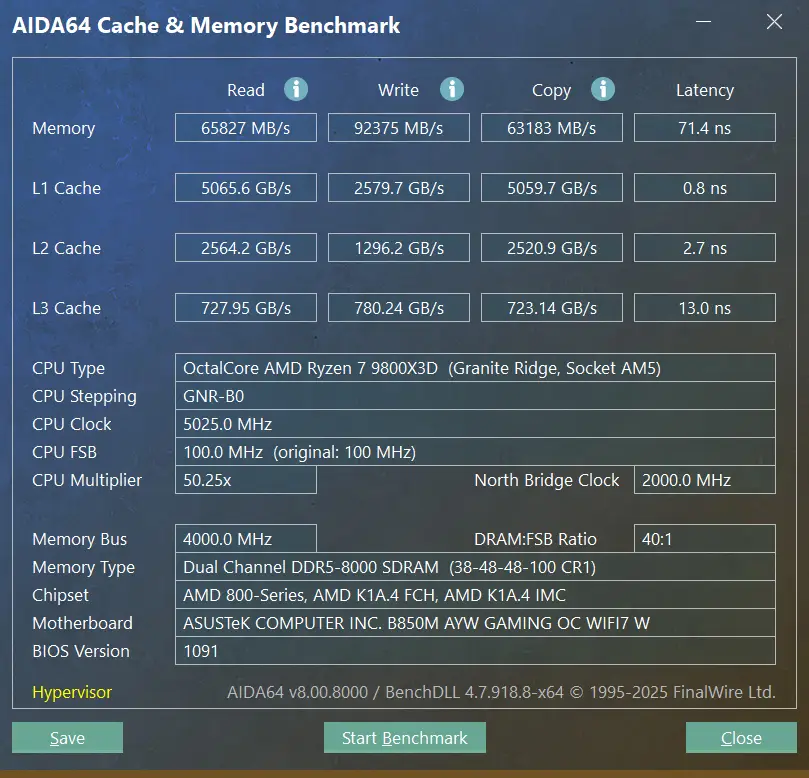Click the L2 Cache latency value 2.7 ns

704,247
